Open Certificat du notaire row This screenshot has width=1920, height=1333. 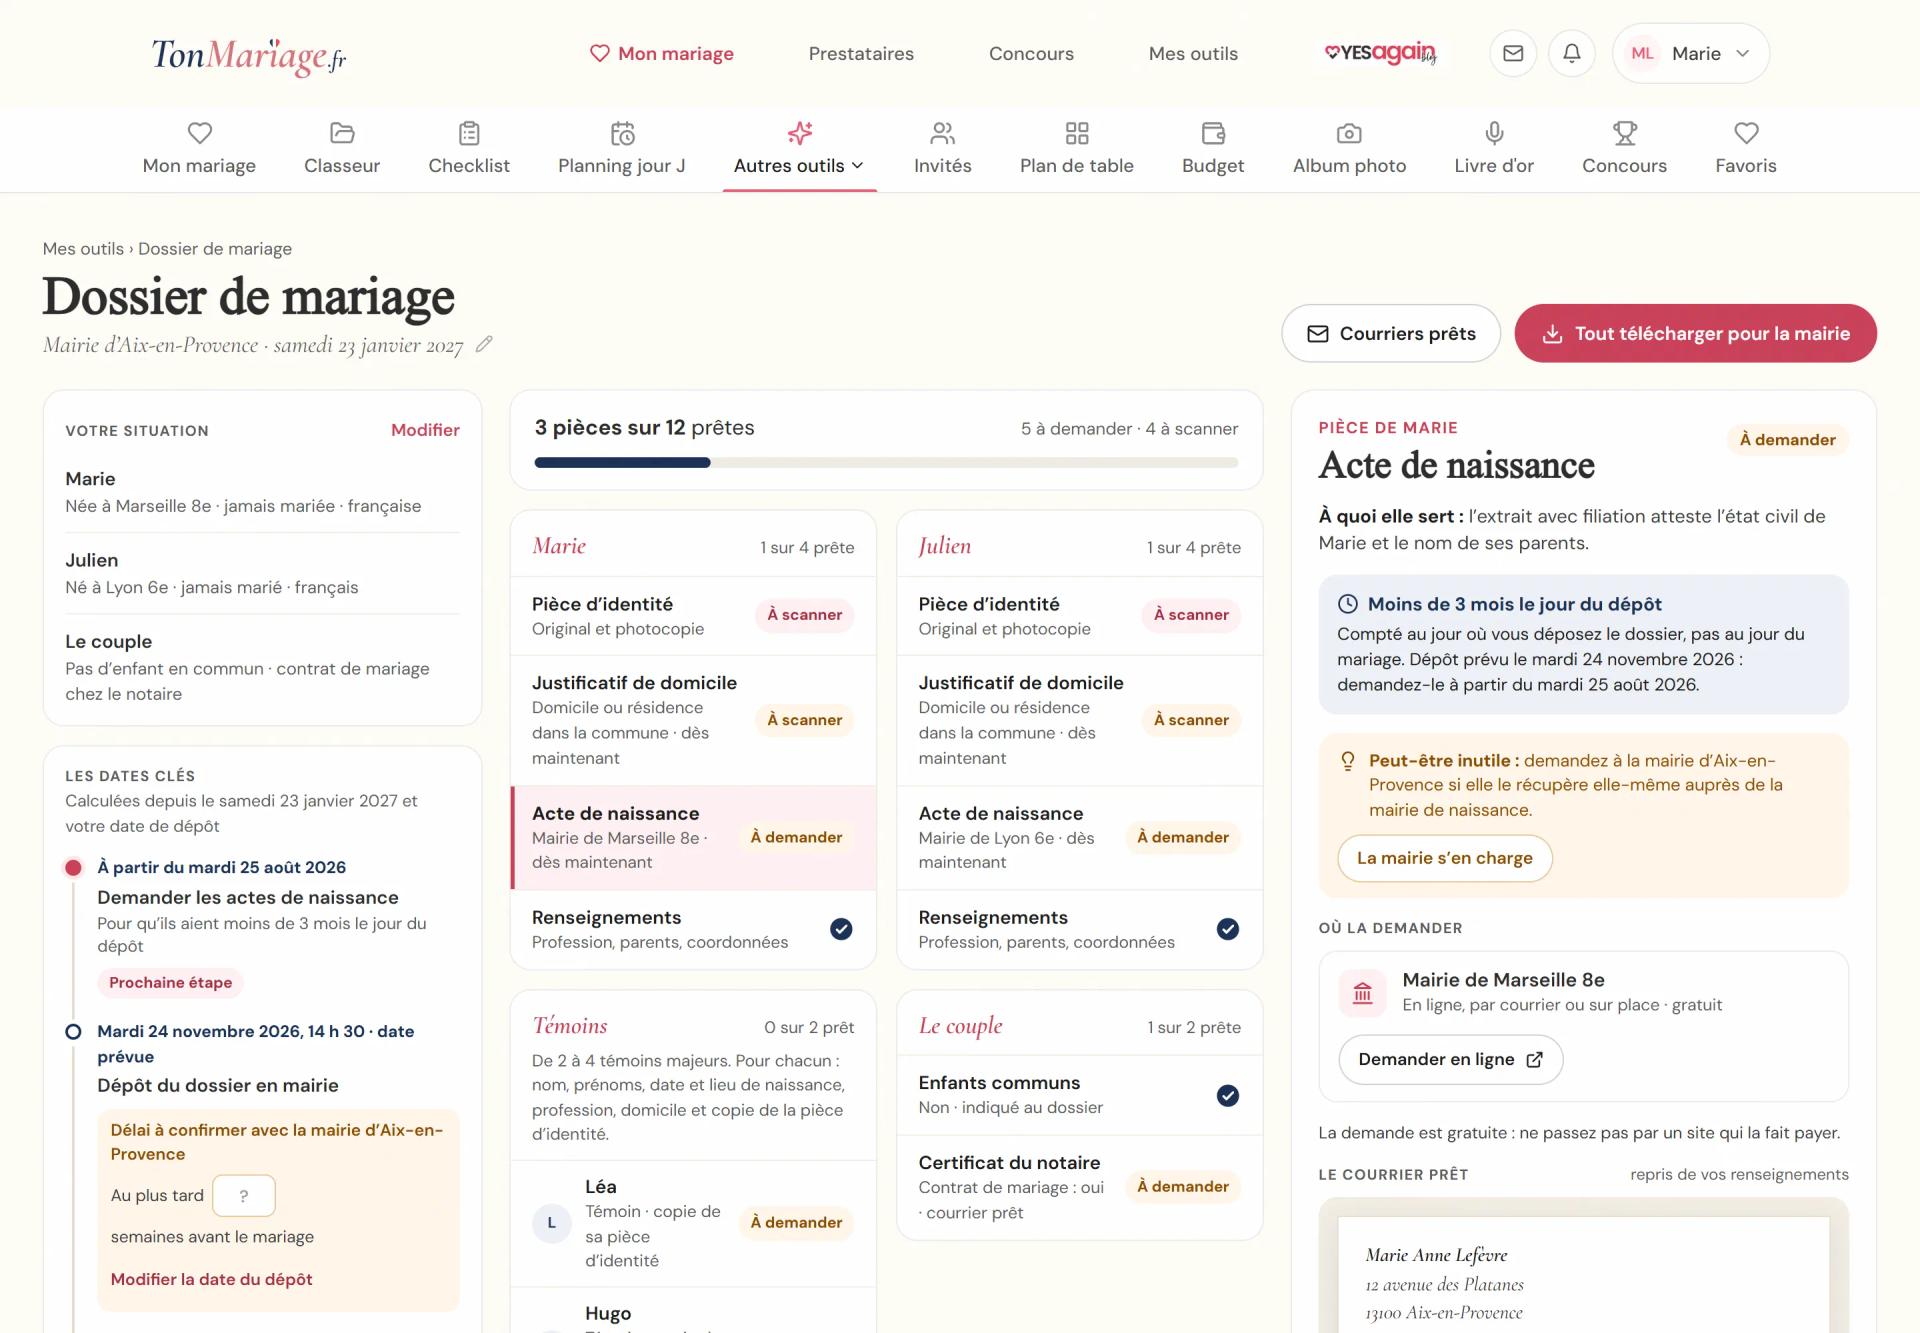pos(1080,1187)
